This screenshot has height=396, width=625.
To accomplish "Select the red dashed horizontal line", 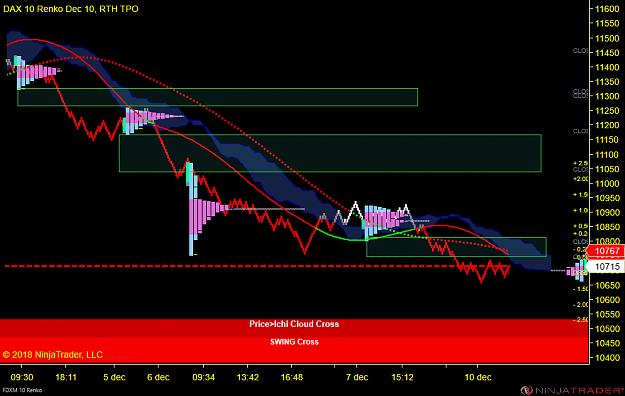I will 257,266.
